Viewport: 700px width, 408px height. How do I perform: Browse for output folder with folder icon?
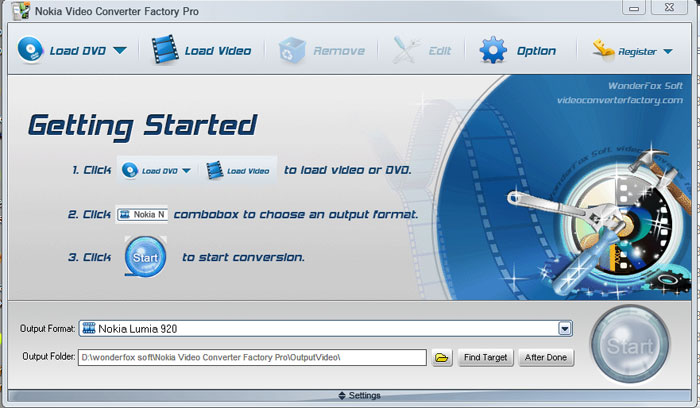tap(442, 357)
